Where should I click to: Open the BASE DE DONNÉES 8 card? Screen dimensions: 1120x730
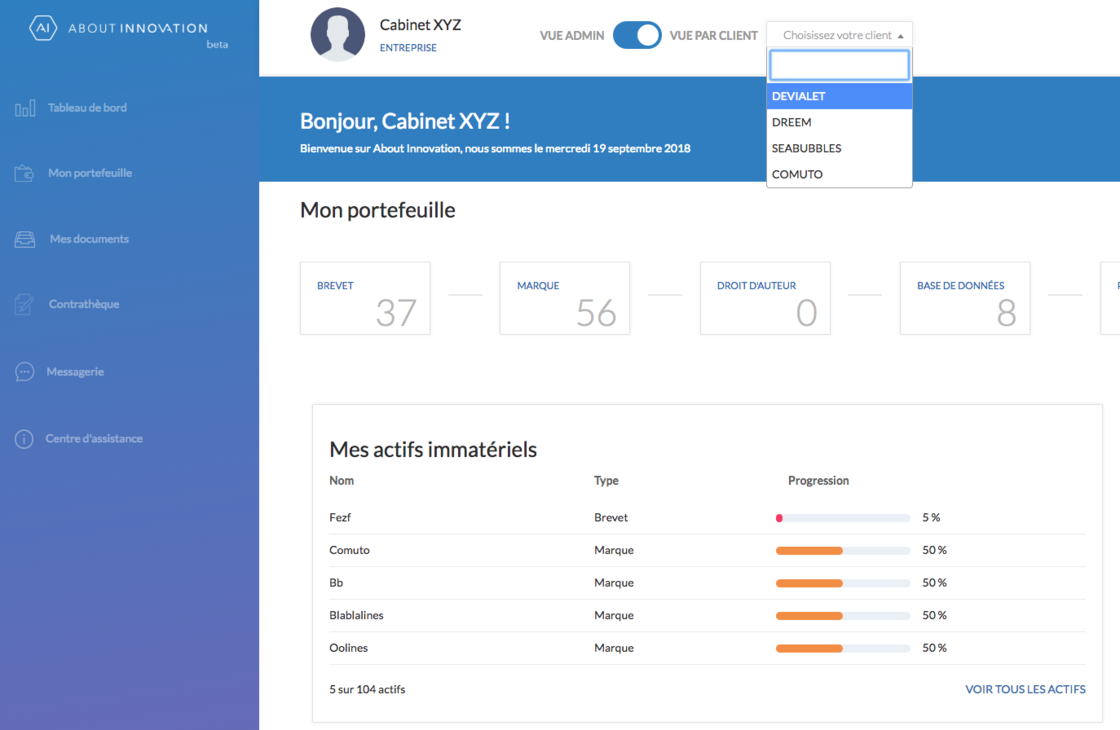click(x=965, y=298)
